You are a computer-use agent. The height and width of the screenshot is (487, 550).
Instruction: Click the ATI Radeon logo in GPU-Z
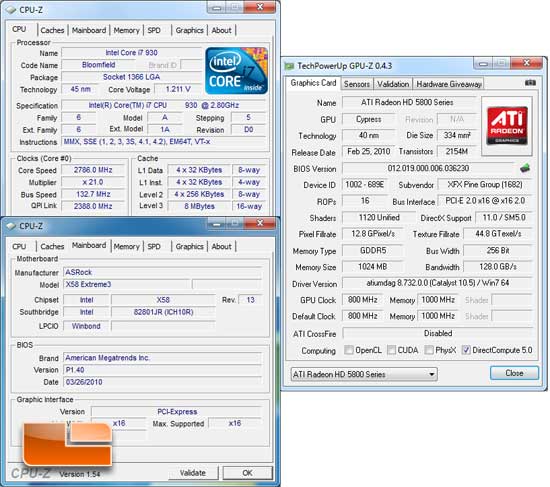tap(507, 126)
